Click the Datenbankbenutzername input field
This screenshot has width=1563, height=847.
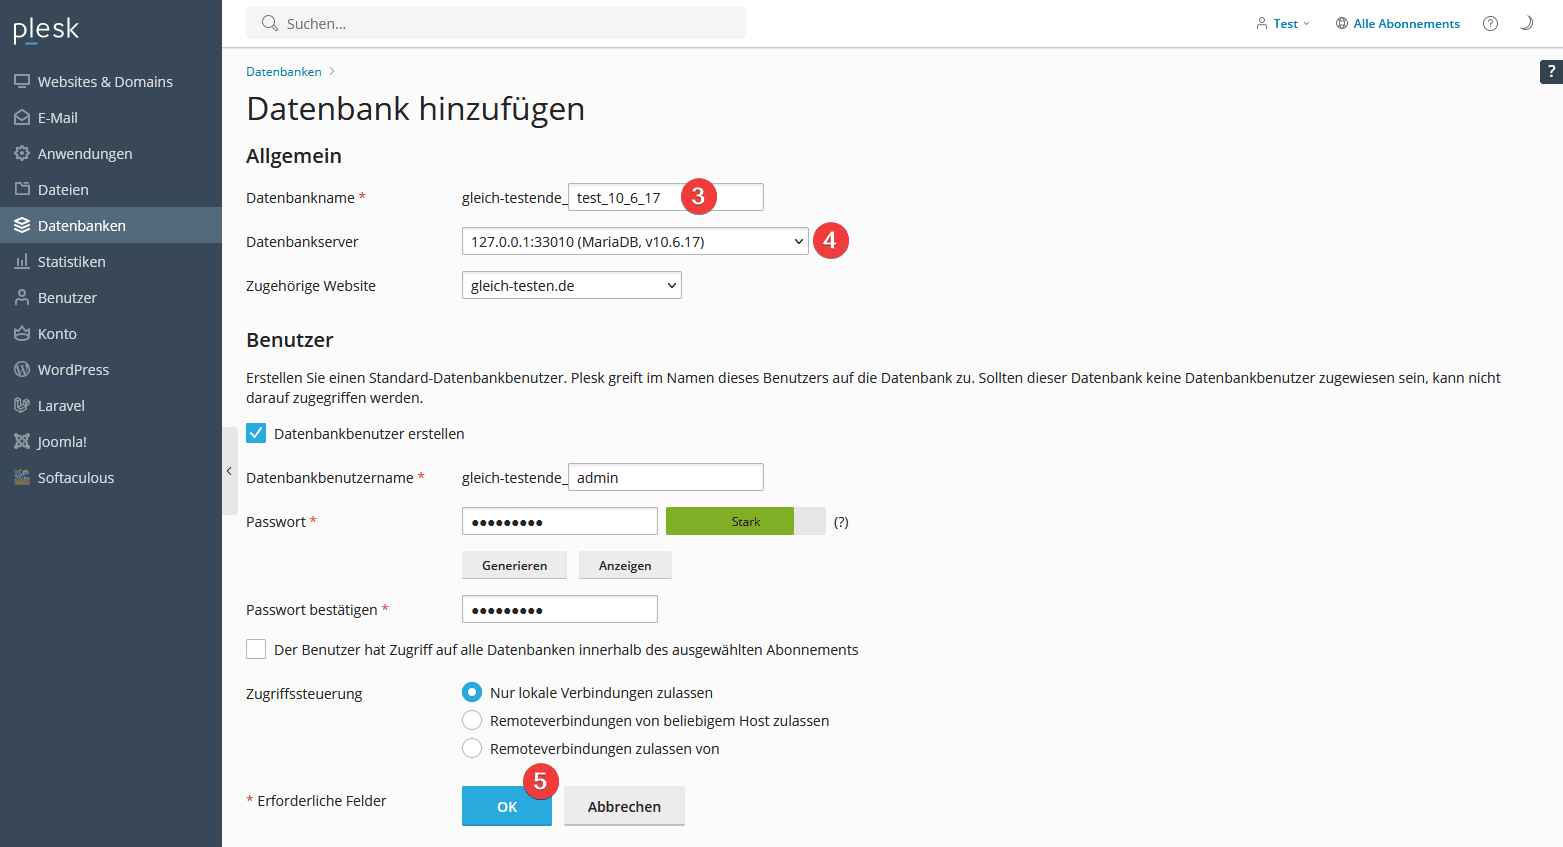[665, 478]
